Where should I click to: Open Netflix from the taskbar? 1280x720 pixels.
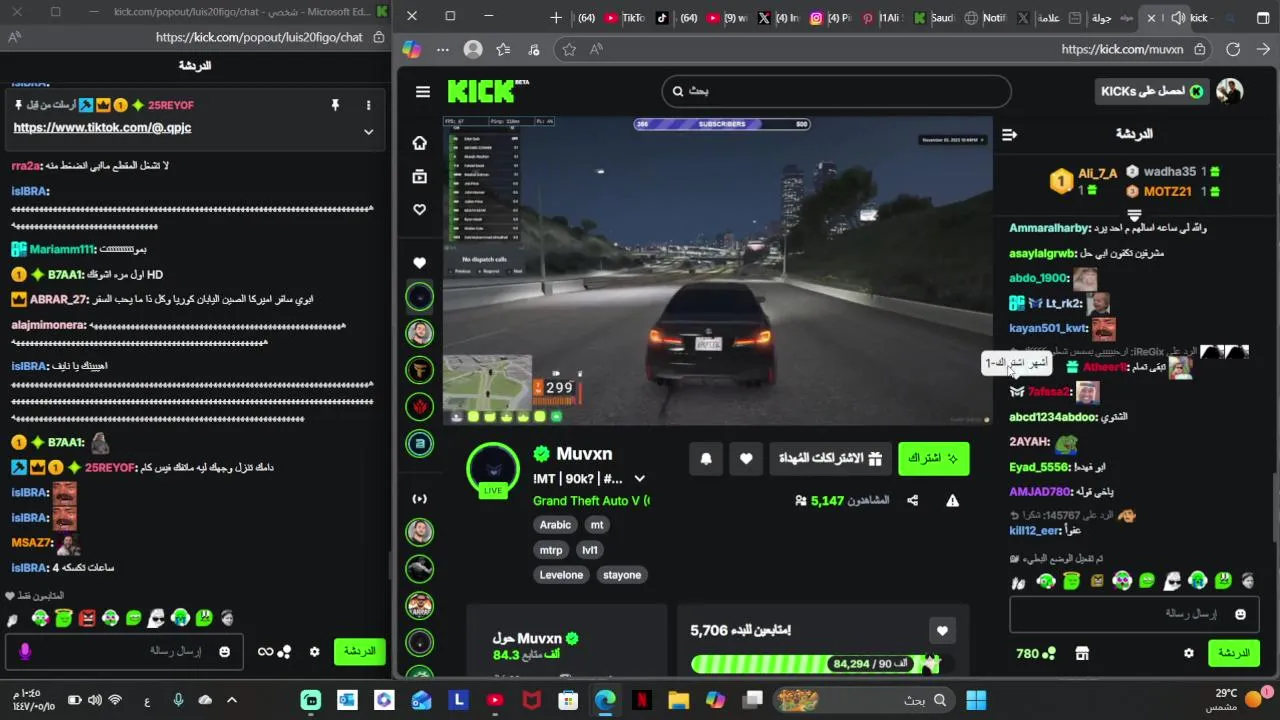[642, 700]
